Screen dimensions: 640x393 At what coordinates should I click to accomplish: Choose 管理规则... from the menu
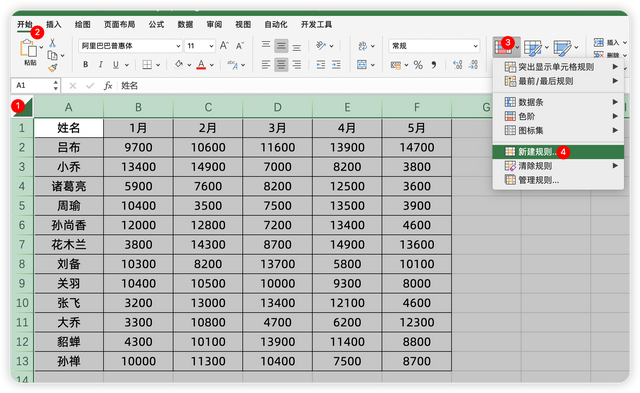point(558,180)
